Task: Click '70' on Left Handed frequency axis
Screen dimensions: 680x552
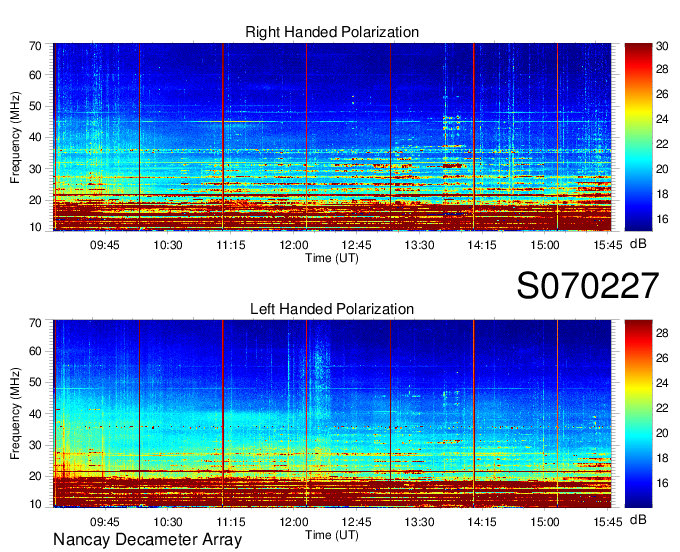Action: 36,323
